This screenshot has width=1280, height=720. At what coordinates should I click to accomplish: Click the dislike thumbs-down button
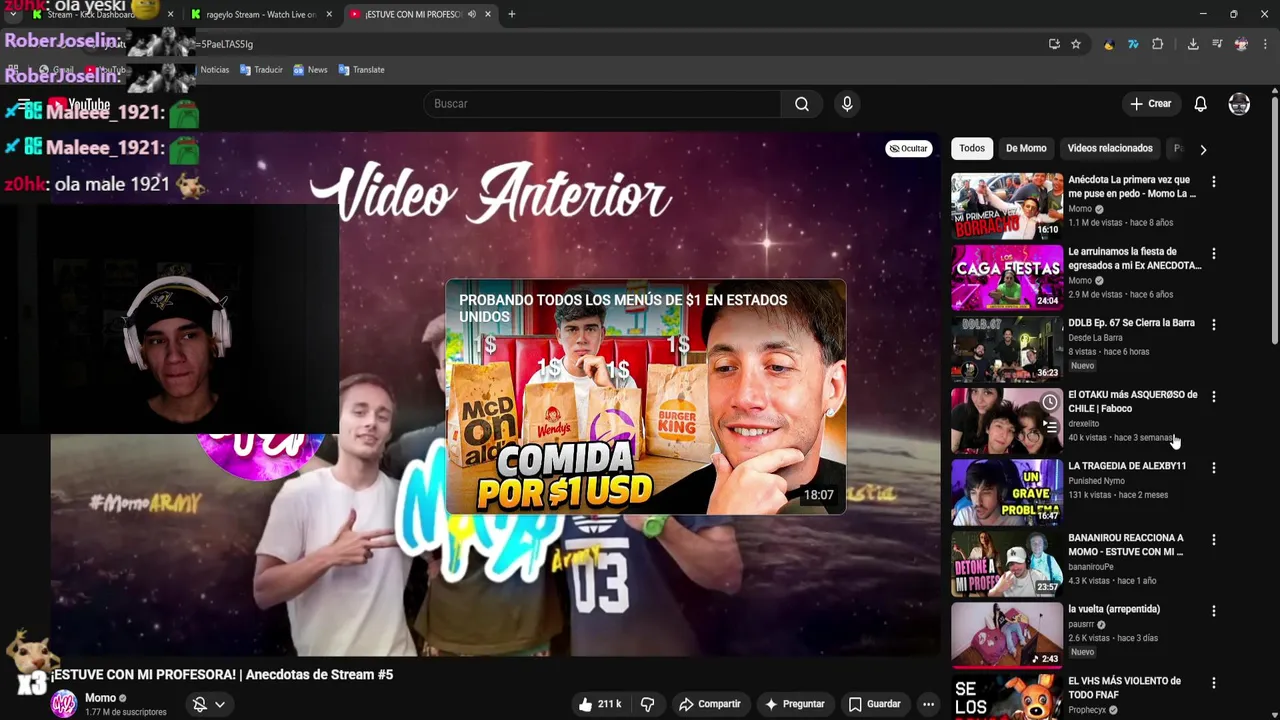tap(647, 704)
